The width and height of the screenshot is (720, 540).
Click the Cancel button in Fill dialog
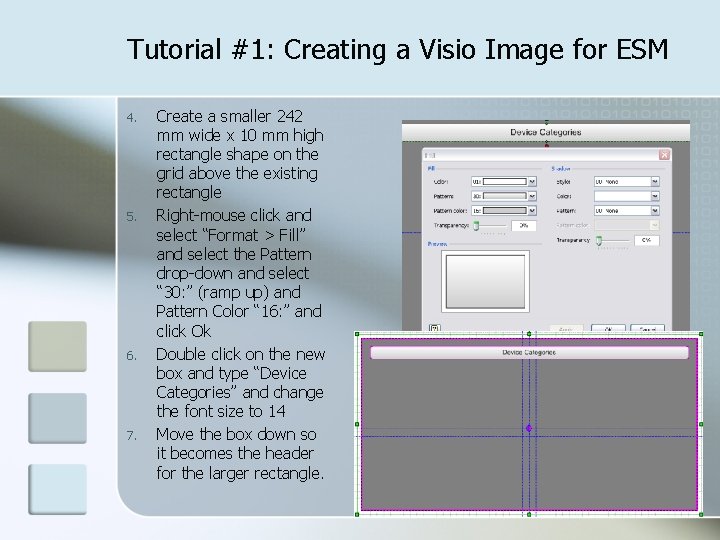647,328
